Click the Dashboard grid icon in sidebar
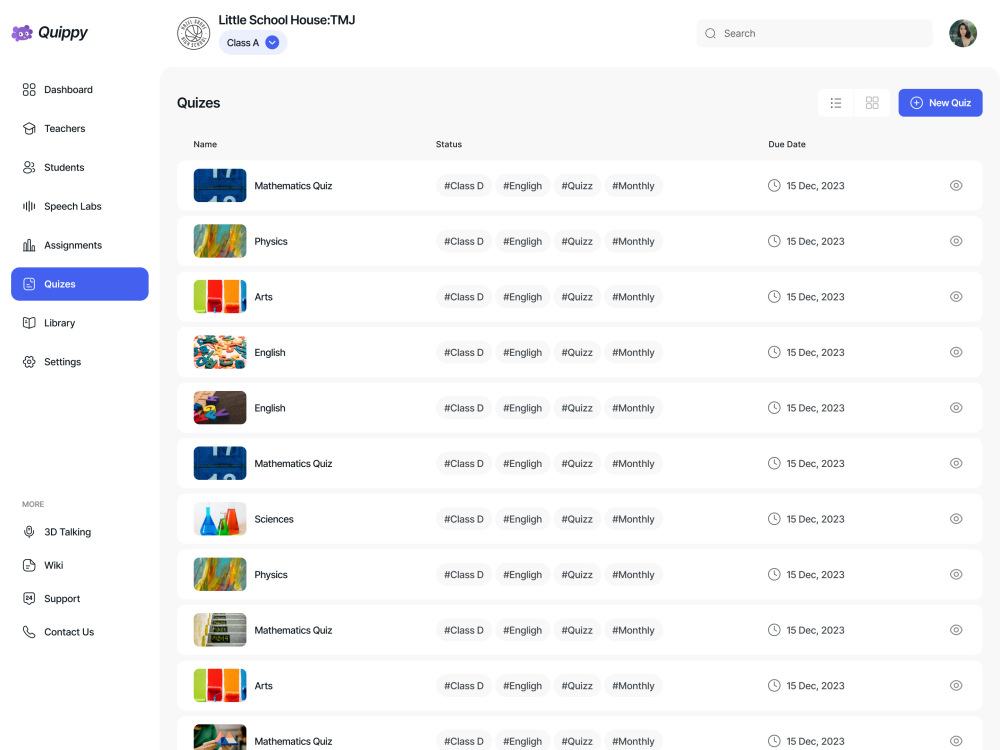The image size is (1000, 750). tap(29, 90)
